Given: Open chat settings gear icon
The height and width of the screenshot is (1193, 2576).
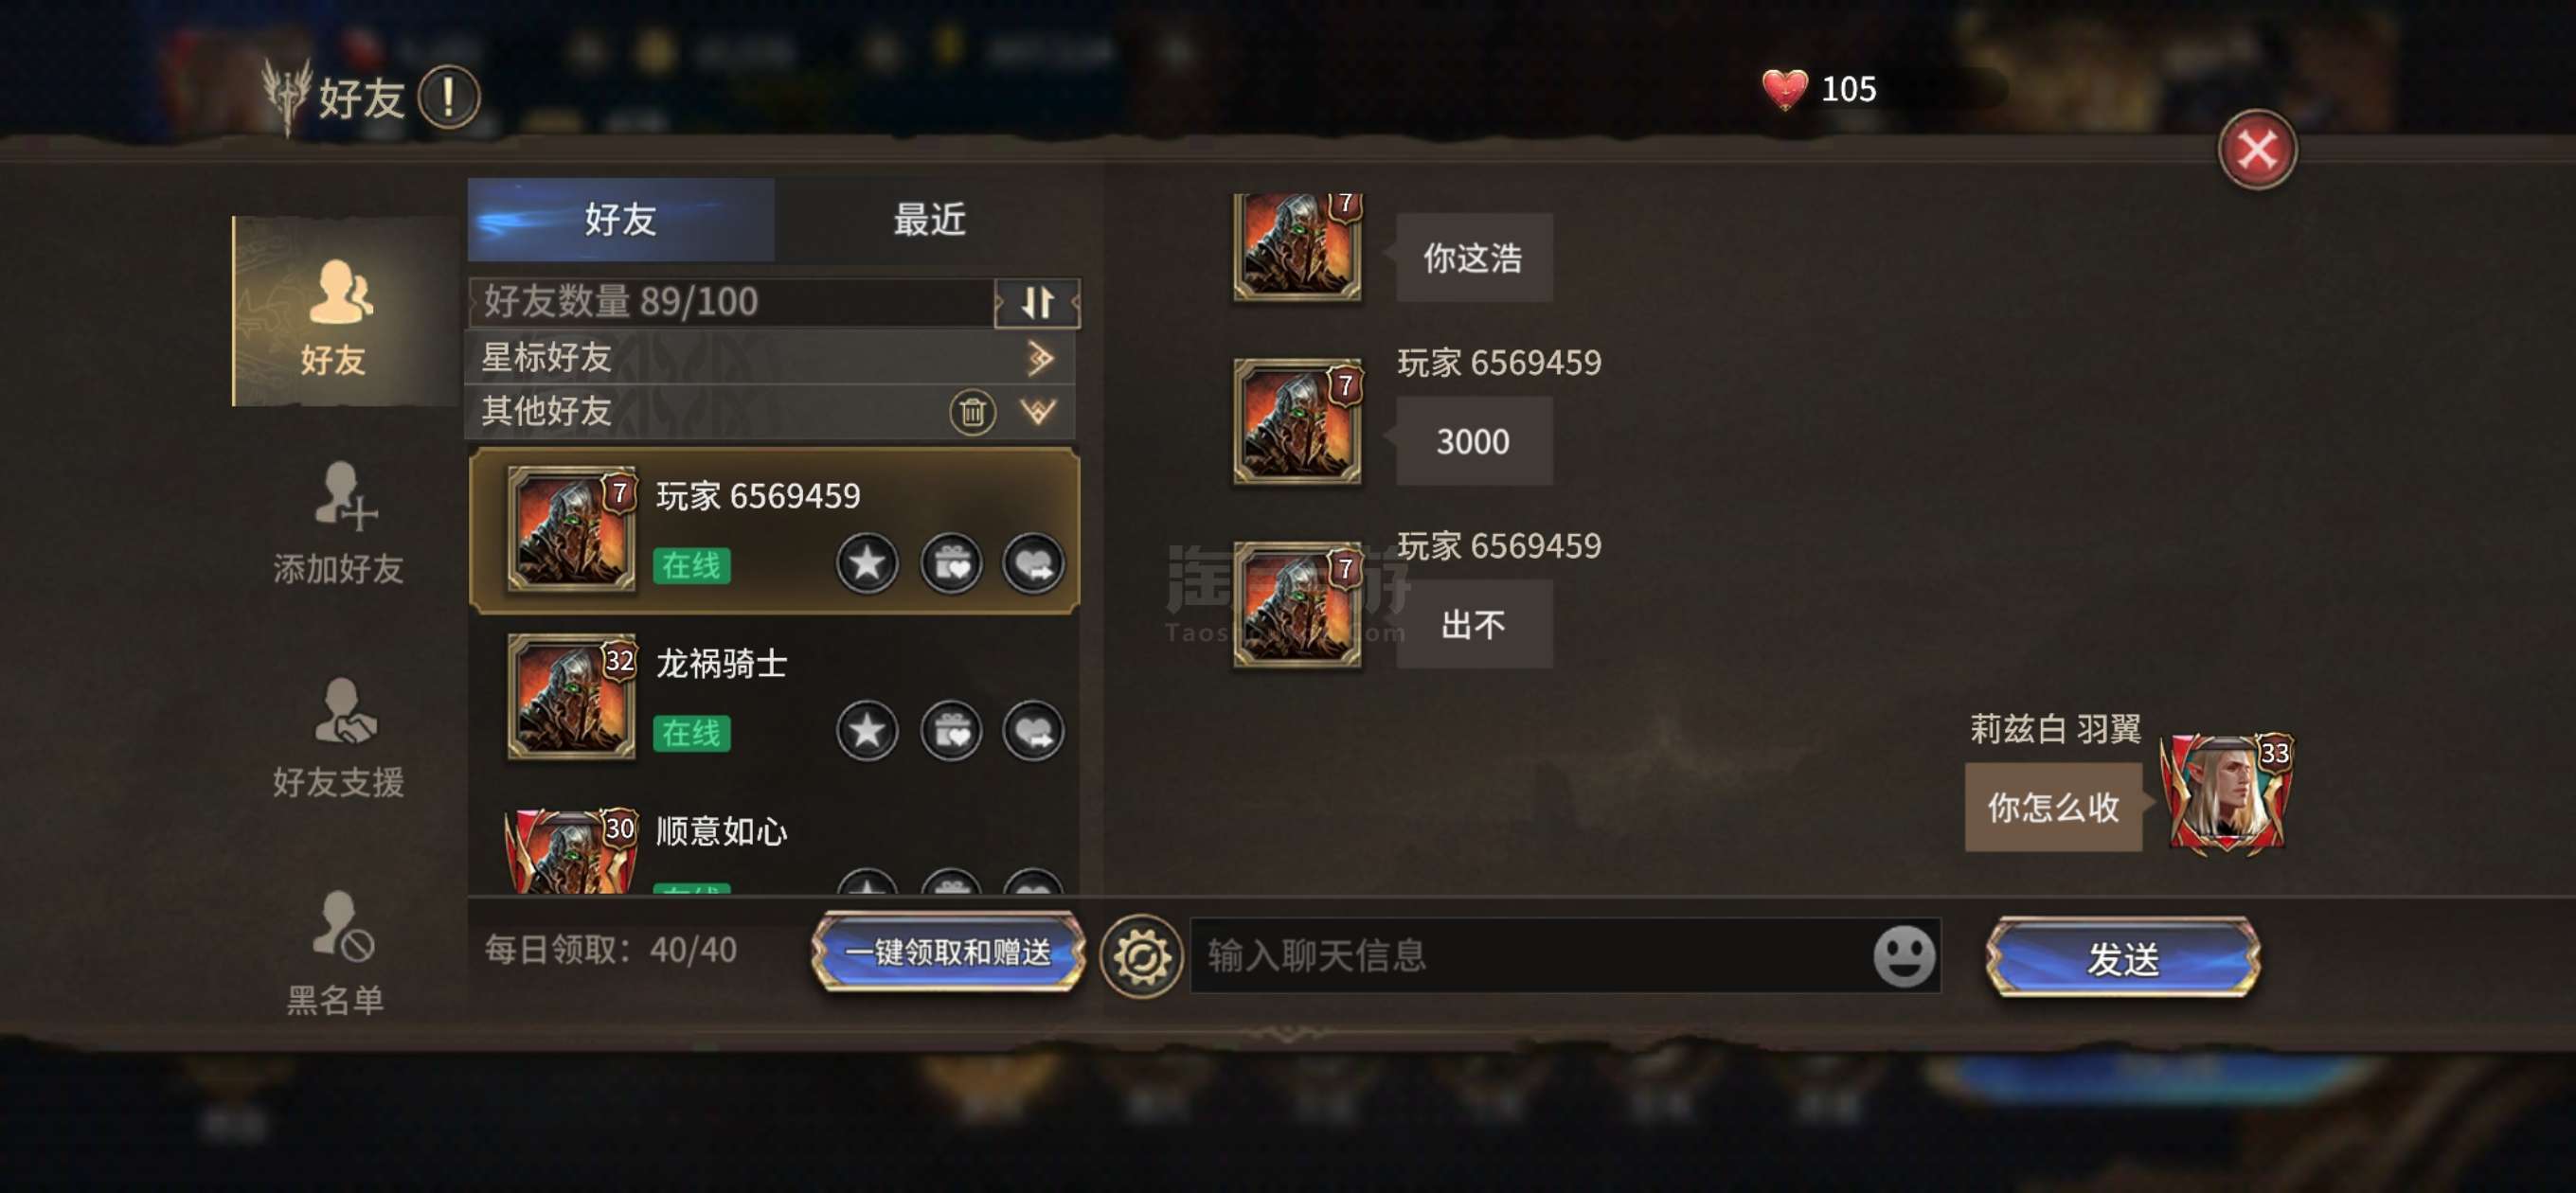Looking at the screenshot, I should tap(1140, 956).
